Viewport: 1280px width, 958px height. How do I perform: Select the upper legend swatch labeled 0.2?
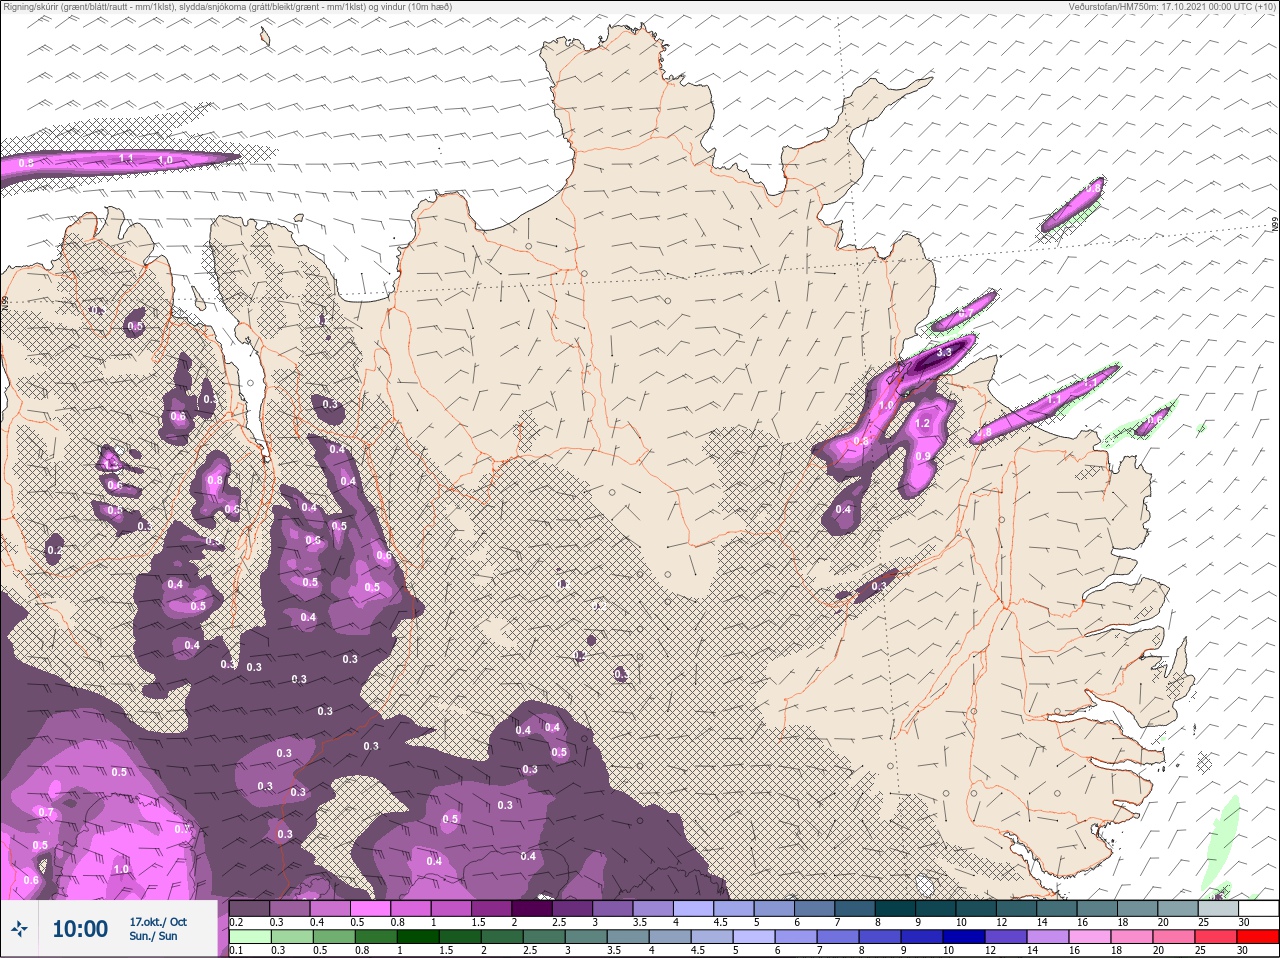(x=249, y=908)
